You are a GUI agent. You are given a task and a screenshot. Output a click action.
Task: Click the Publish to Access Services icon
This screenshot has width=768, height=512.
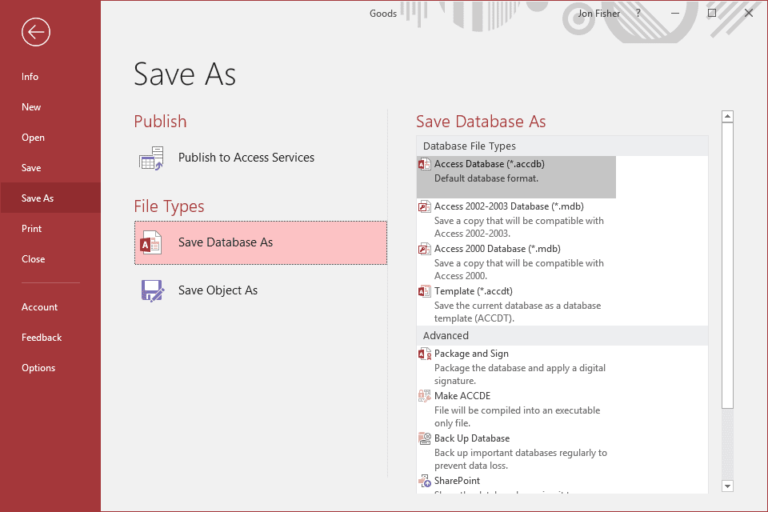pos(152,158)
